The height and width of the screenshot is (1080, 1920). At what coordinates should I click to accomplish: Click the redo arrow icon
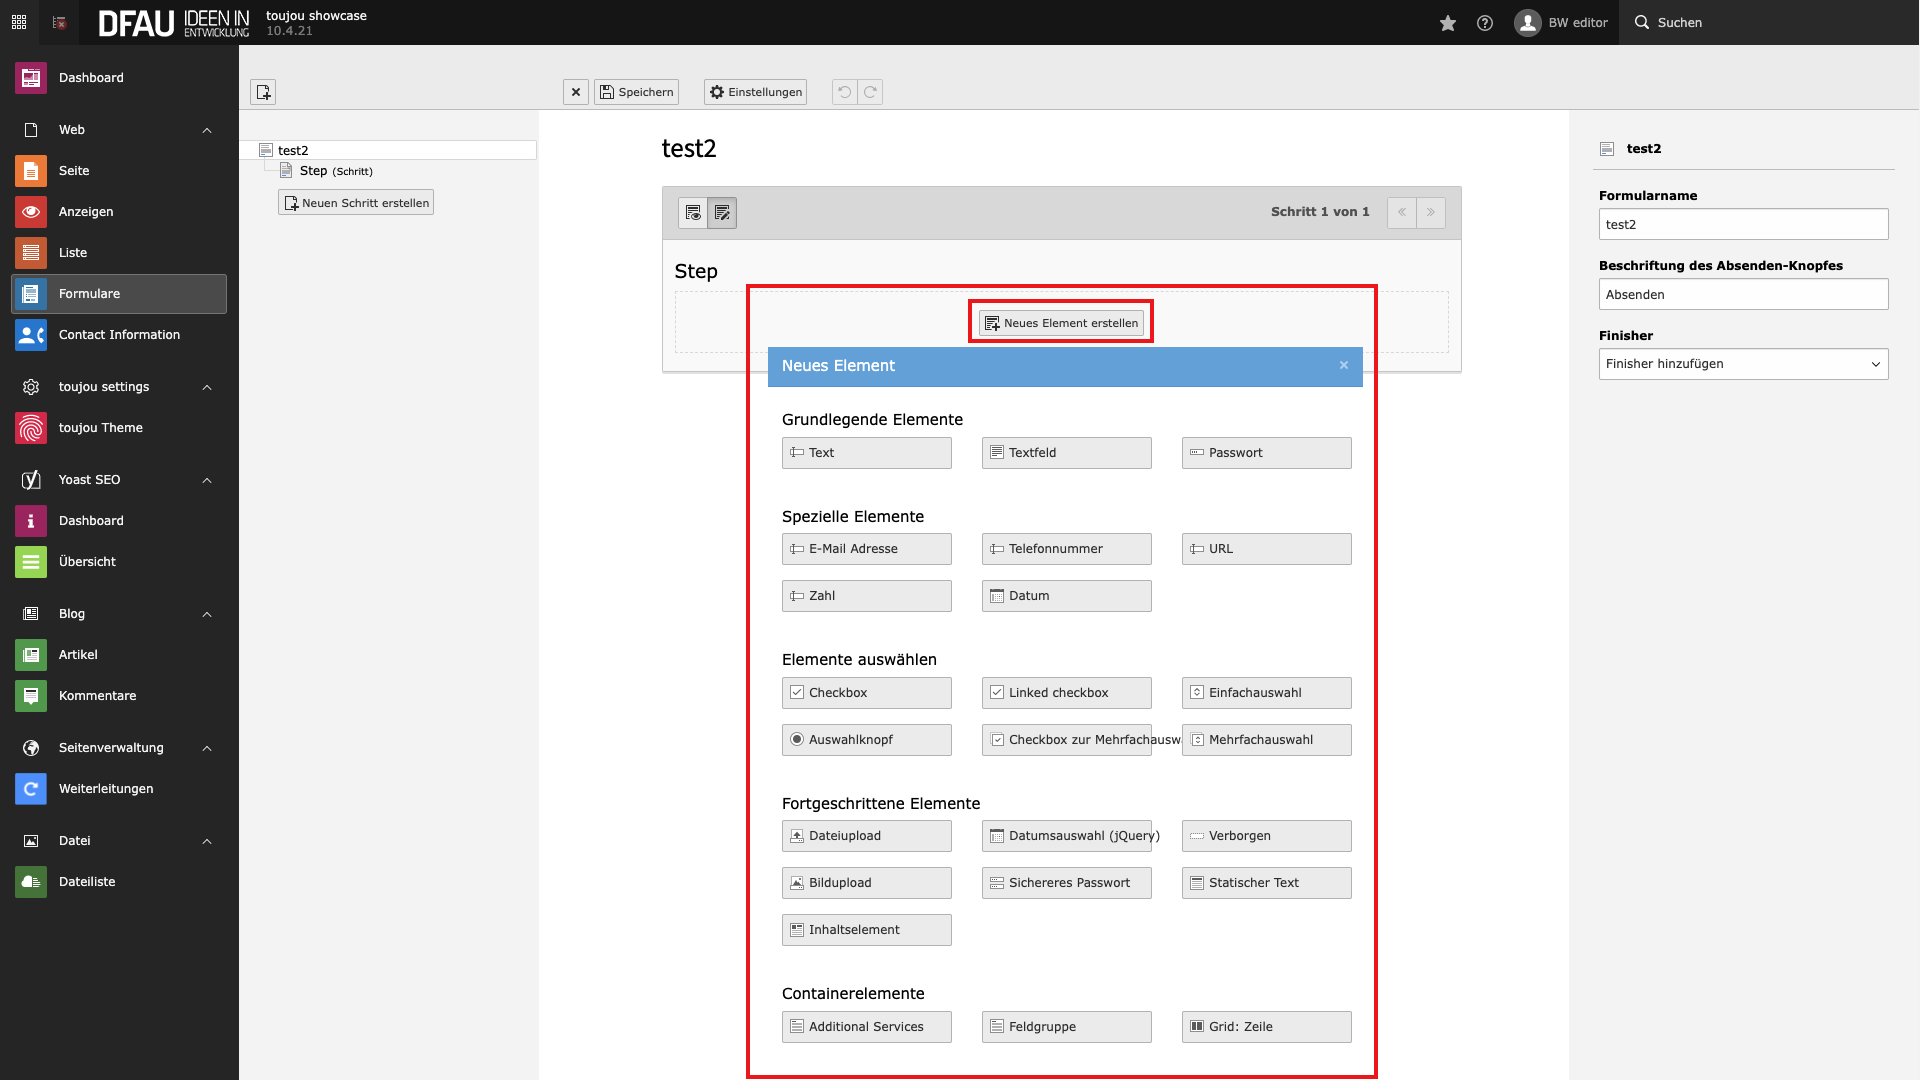(x=871, y=92)
